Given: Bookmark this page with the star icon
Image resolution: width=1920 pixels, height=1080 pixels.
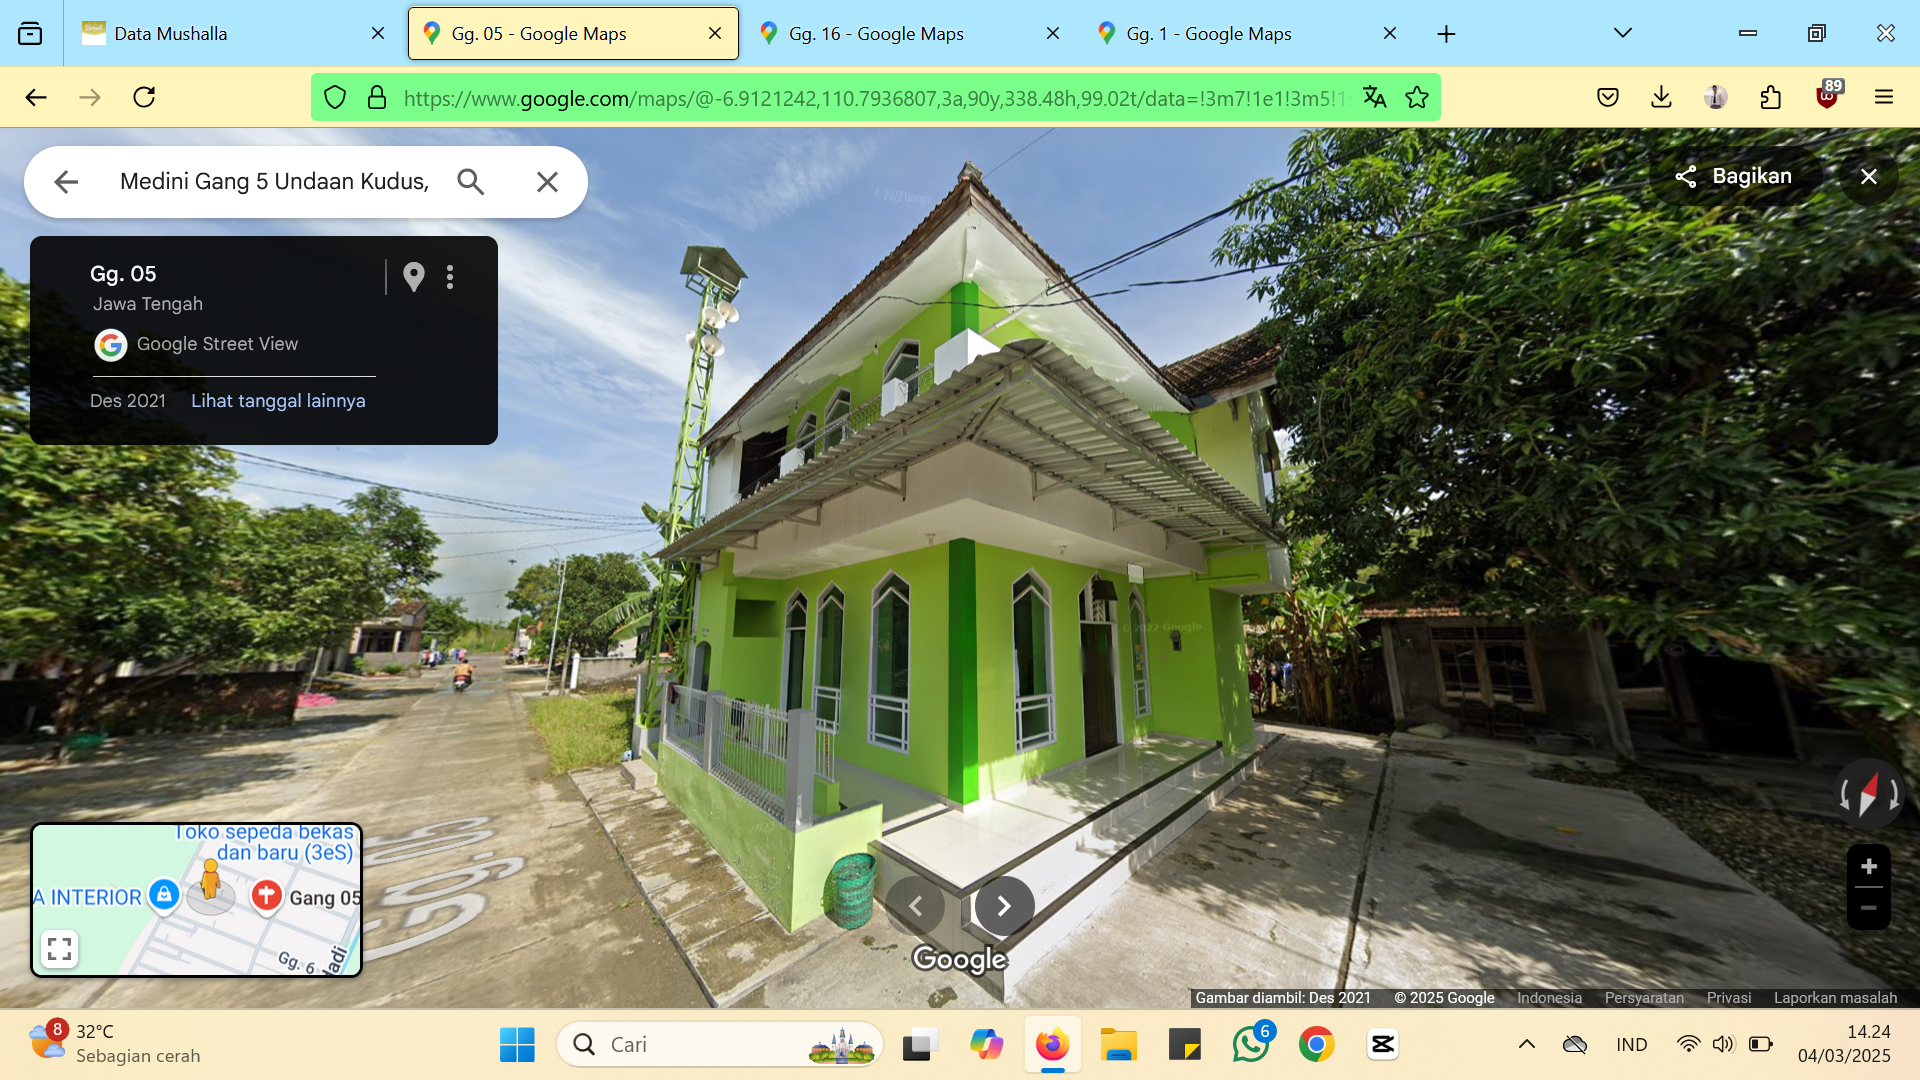Looking at the screenshot, I should 1417,98.
